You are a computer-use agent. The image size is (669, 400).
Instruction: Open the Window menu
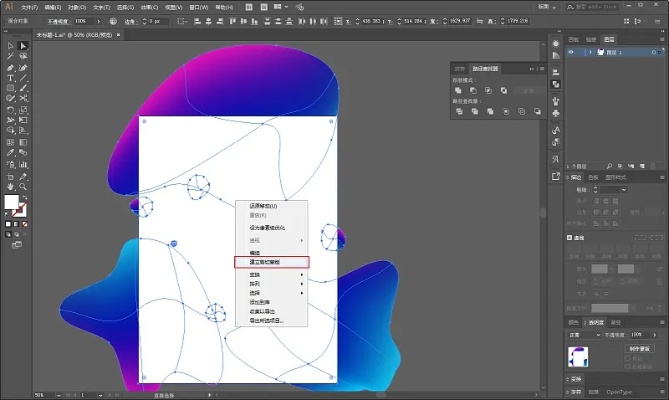pyautogui.click(x=198, y=7)
